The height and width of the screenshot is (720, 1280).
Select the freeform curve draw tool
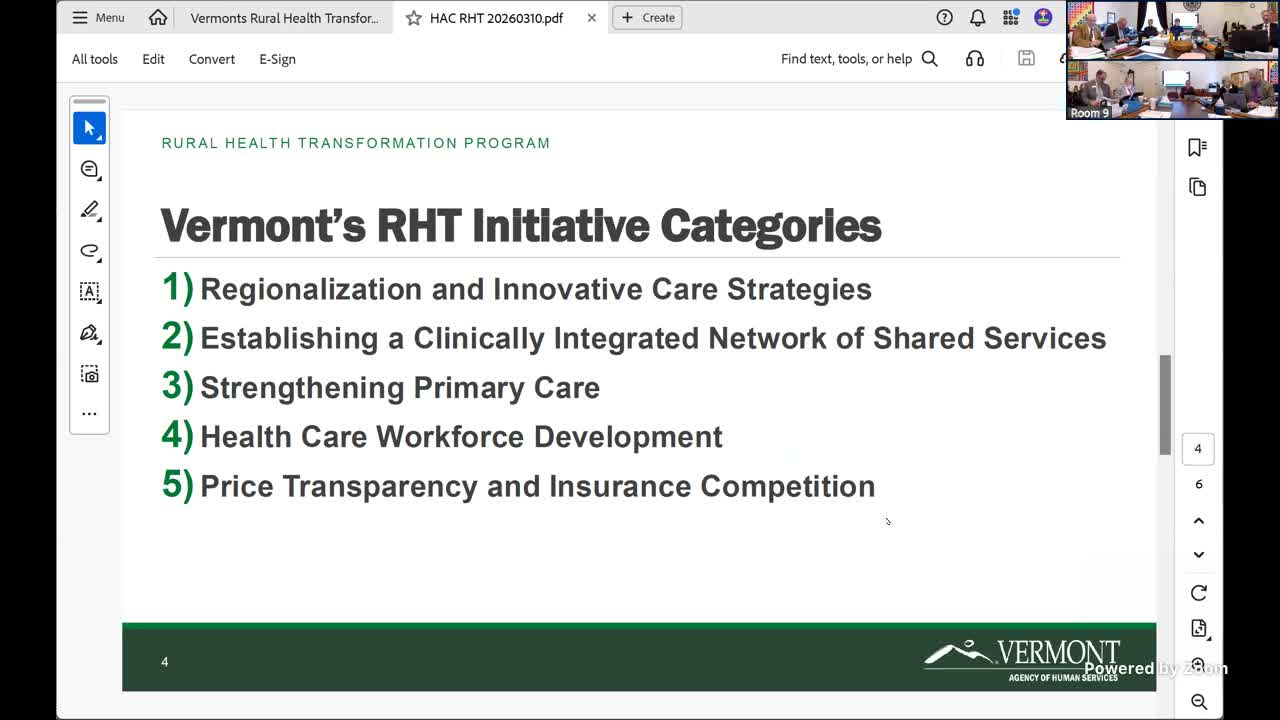pos(89,251)
